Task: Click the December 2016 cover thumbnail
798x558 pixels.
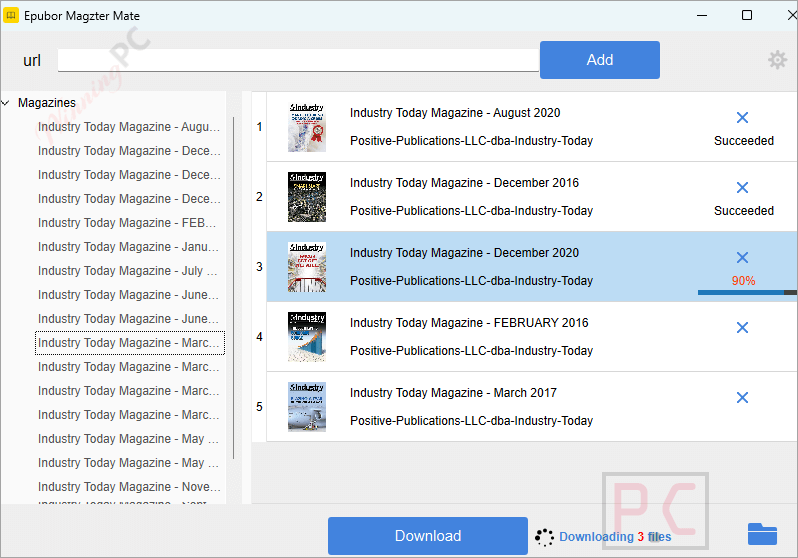Action: (307, 197)
